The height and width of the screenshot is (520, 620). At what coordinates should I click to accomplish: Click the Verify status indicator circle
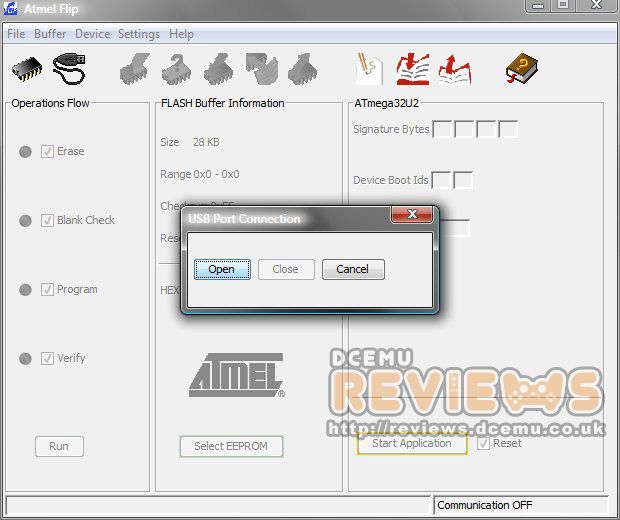coord(25,359)
